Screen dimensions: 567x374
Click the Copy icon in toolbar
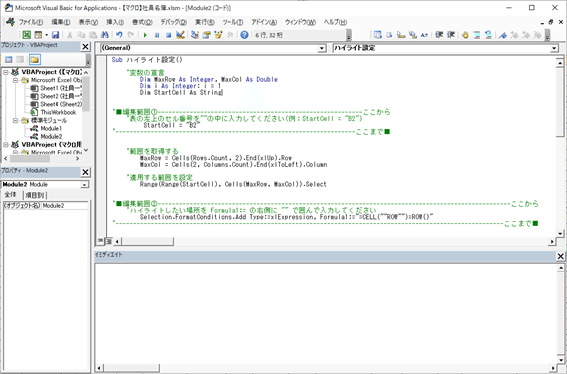[x=81, y=35]
